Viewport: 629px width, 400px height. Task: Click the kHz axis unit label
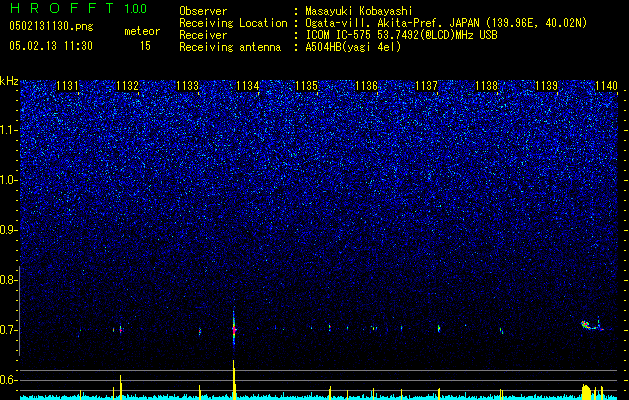[x=9, y=81]
